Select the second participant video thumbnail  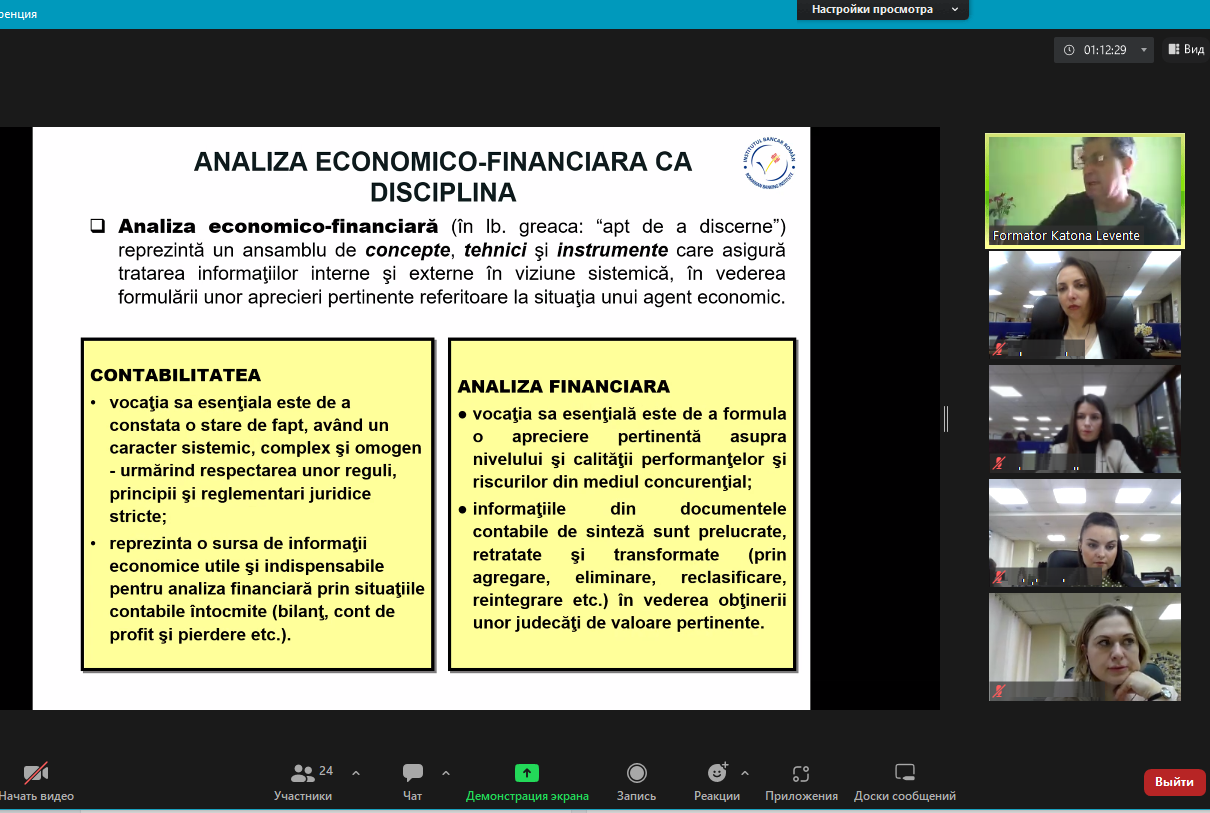[x=1084, y=304]
